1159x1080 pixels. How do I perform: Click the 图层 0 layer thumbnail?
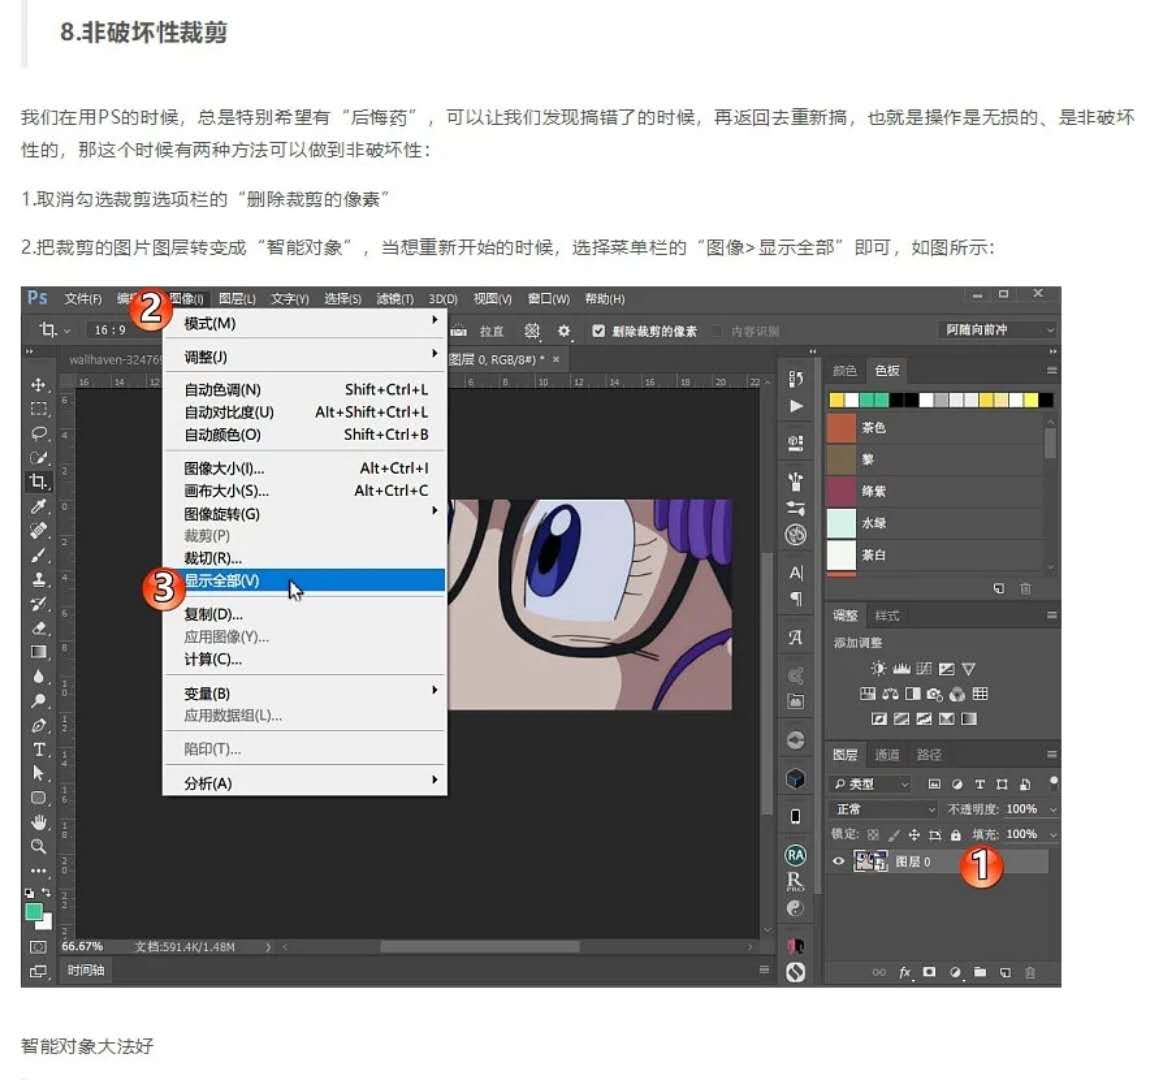pyautogui.click(x=870, y=861)
